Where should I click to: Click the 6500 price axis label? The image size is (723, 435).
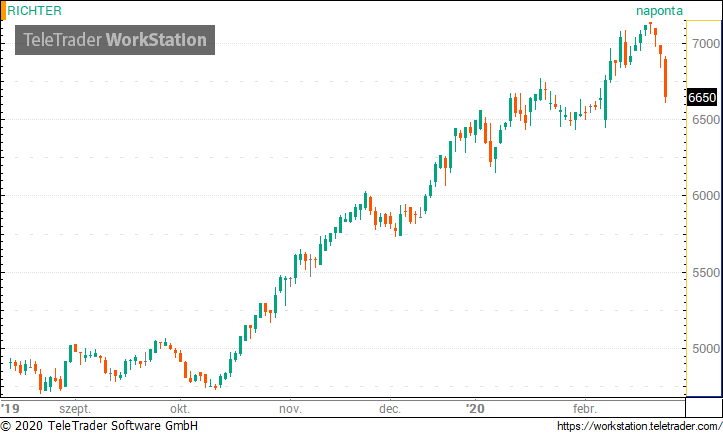[x=706, y=119]
